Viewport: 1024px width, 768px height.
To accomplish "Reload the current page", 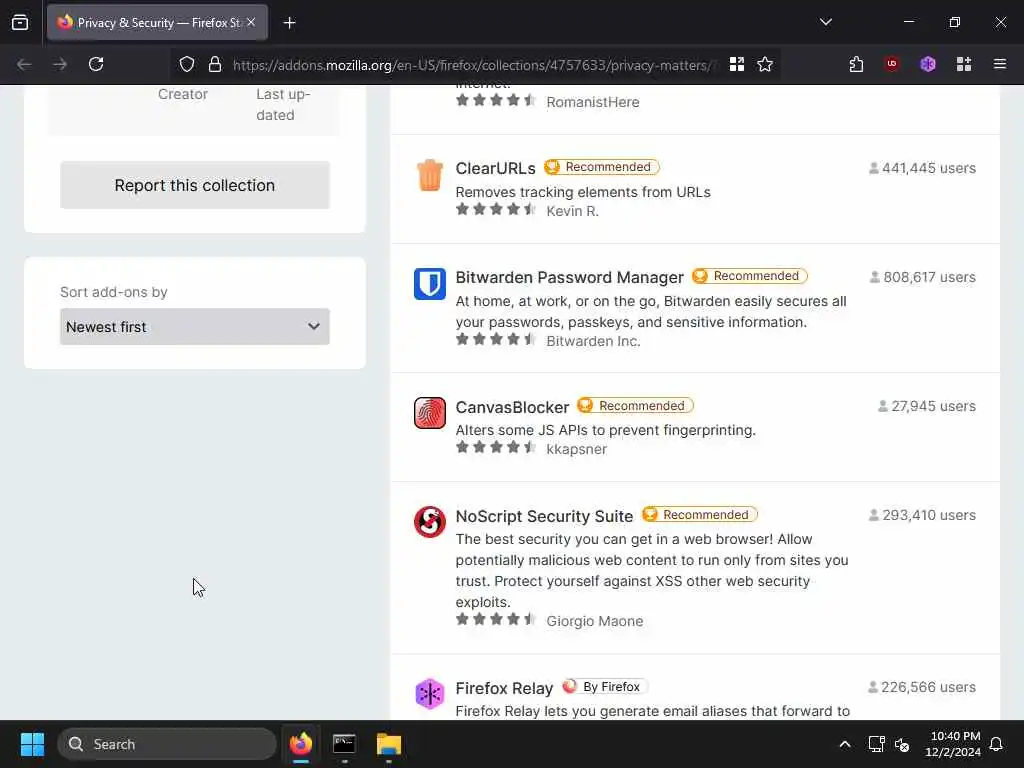I will pos(96,64).
